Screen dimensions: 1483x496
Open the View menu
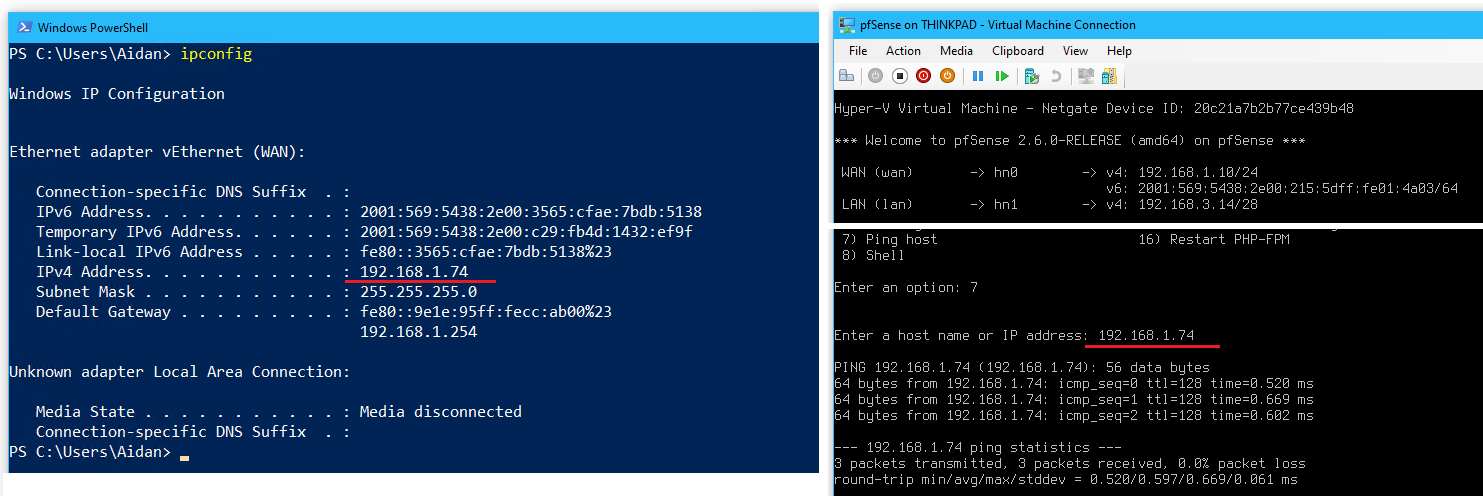[1075, 51]
